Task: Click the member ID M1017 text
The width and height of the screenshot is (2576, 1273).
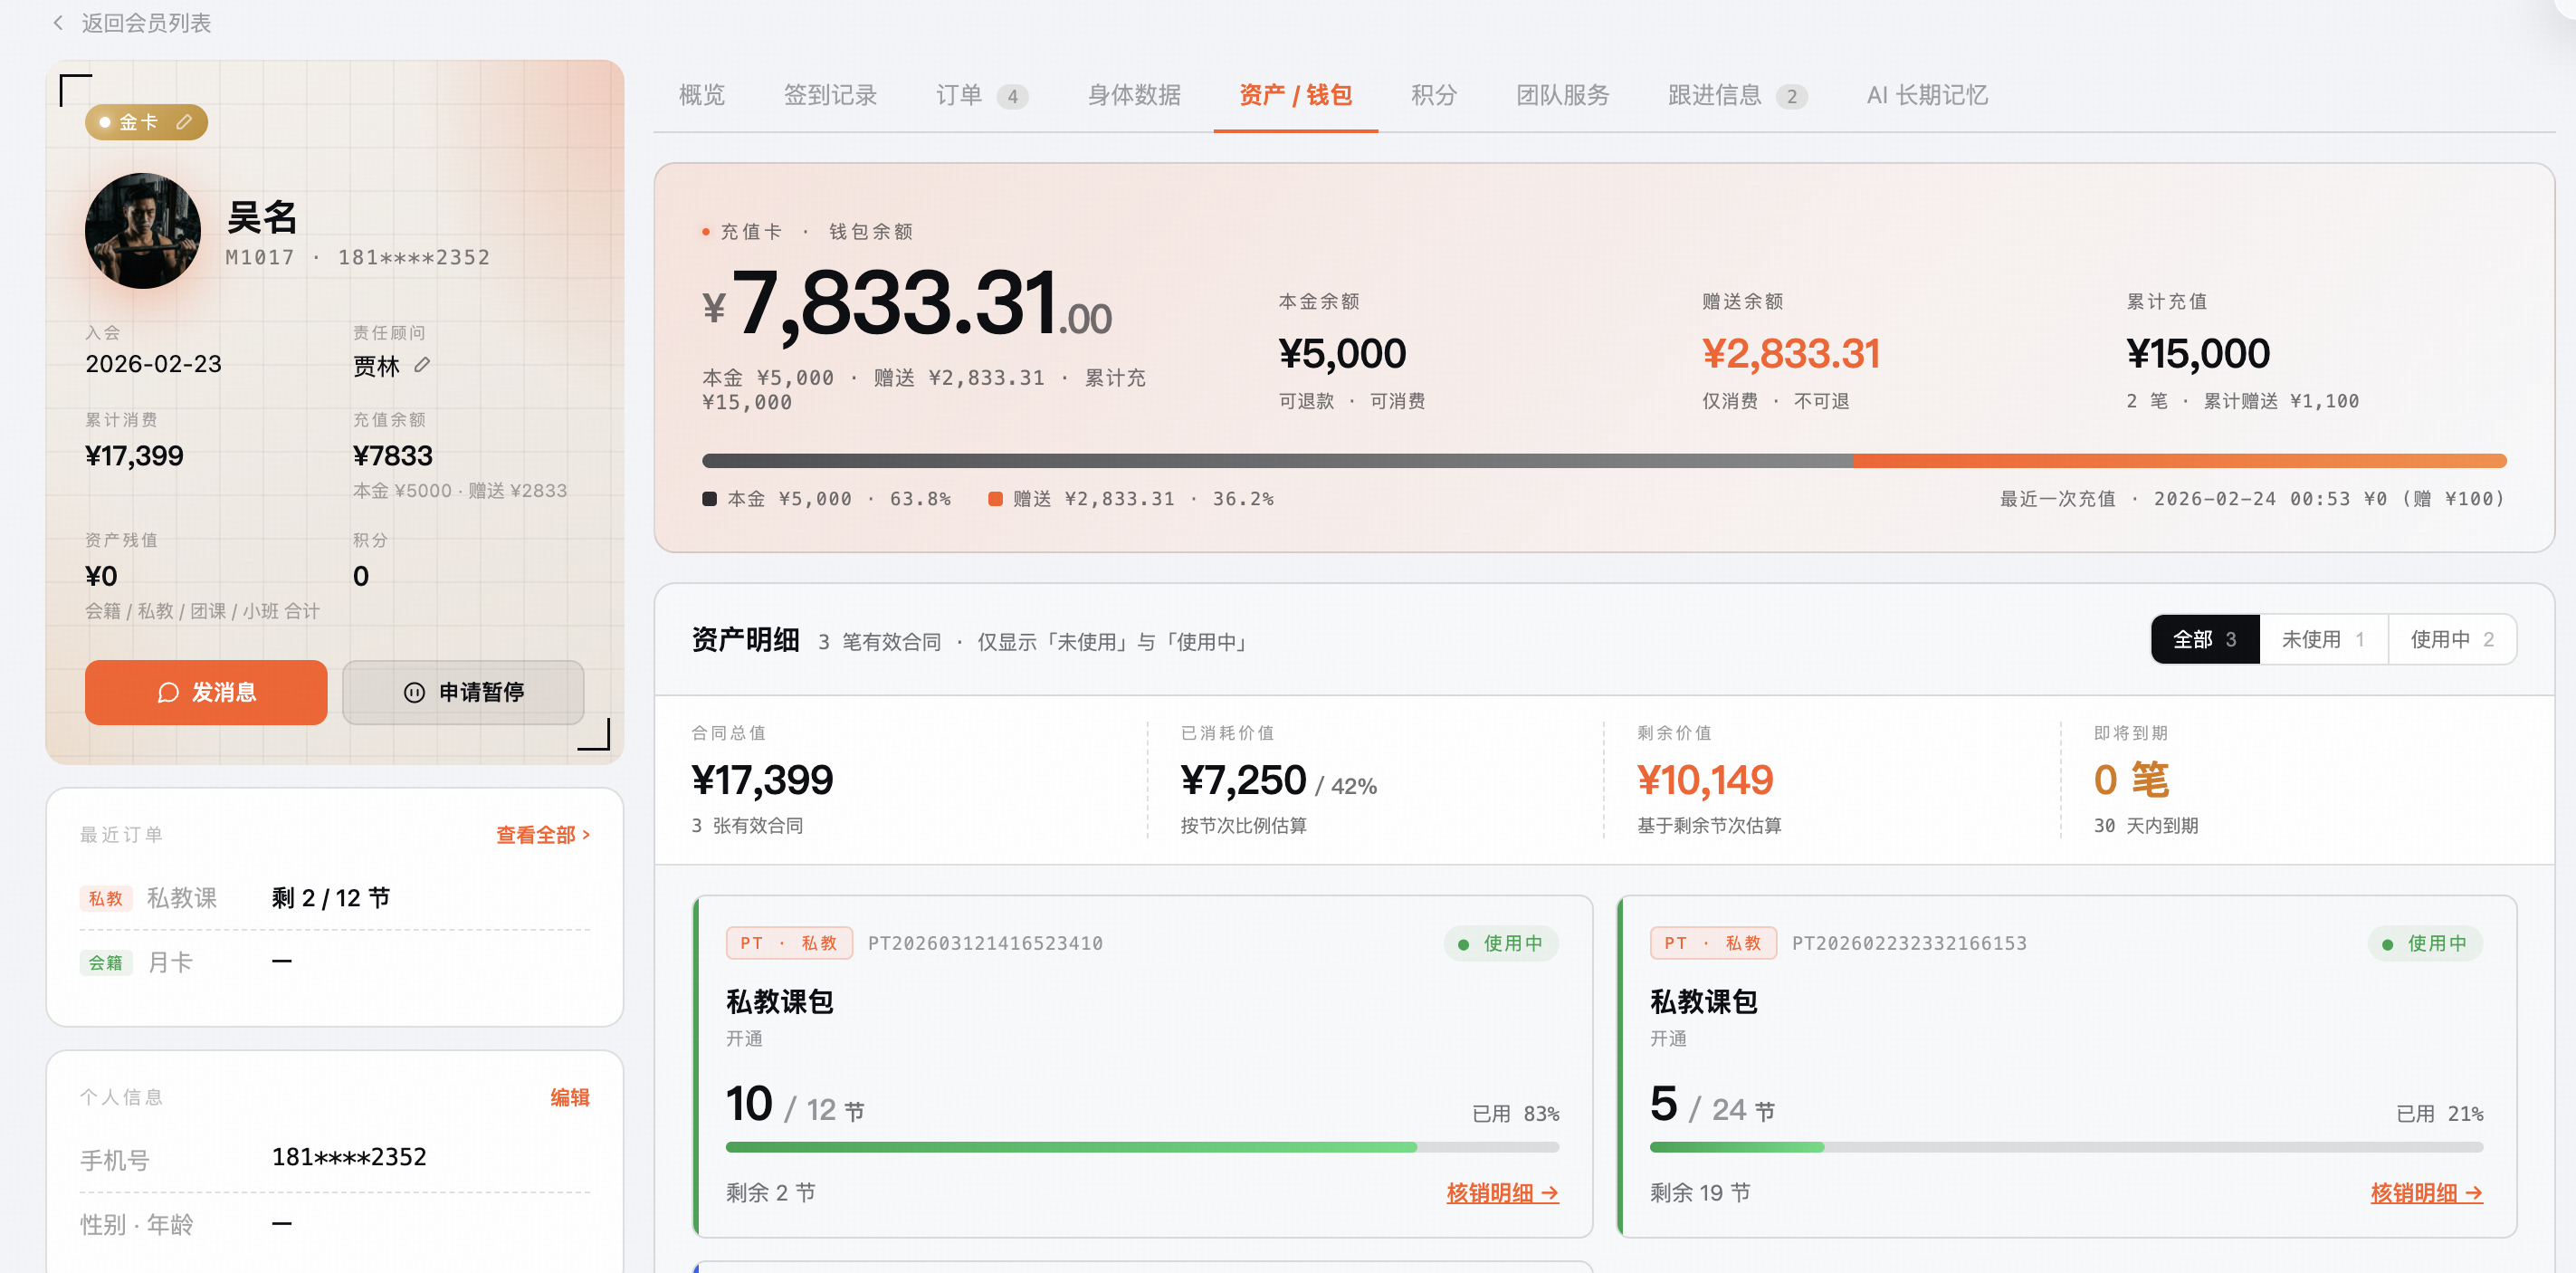Action: point(260,257)
